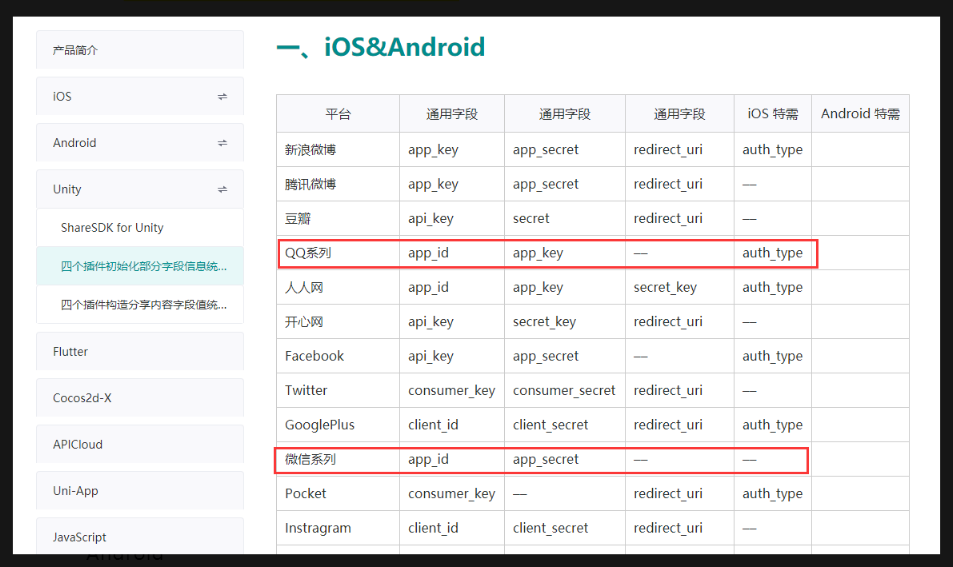This screenshot has height=567, width=953.
Task: Click auth_type in the Pocket row
Action: click(772, 493)
